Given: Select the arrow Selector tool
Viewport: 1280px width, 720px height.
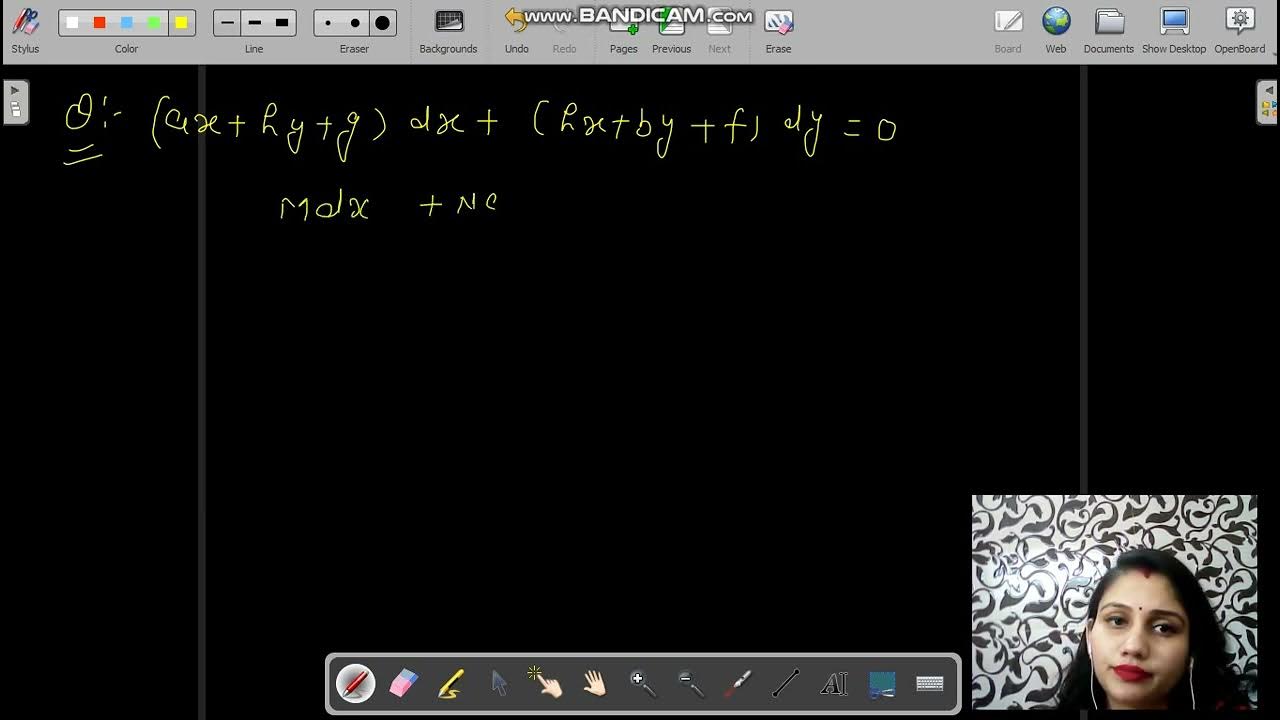Looking at the screenshot, I should (498, 684).
